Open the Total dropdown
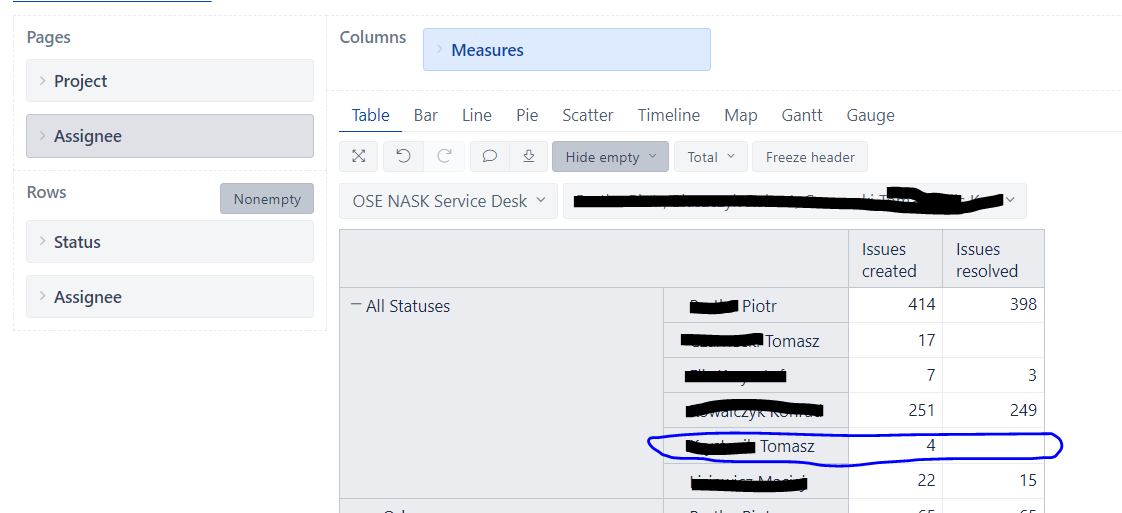 pos(710,157)
